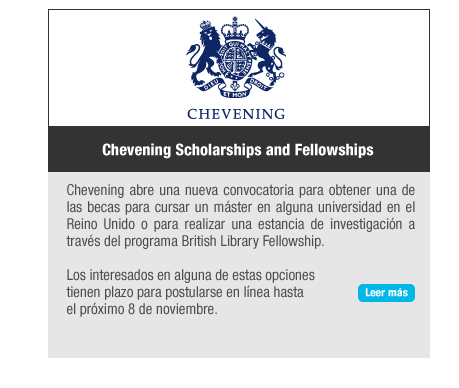Click the Chevening royal coat of arms logo
The width and height of the screenshot is (459, 388).
[x=236, y=68]
